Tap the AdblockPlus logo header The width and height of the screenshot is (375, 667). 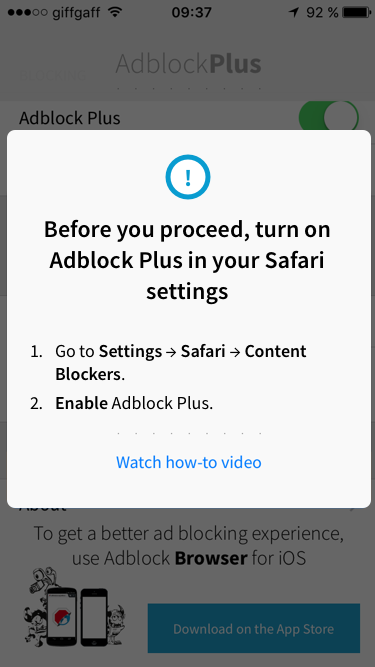click(x=188, y=64)
